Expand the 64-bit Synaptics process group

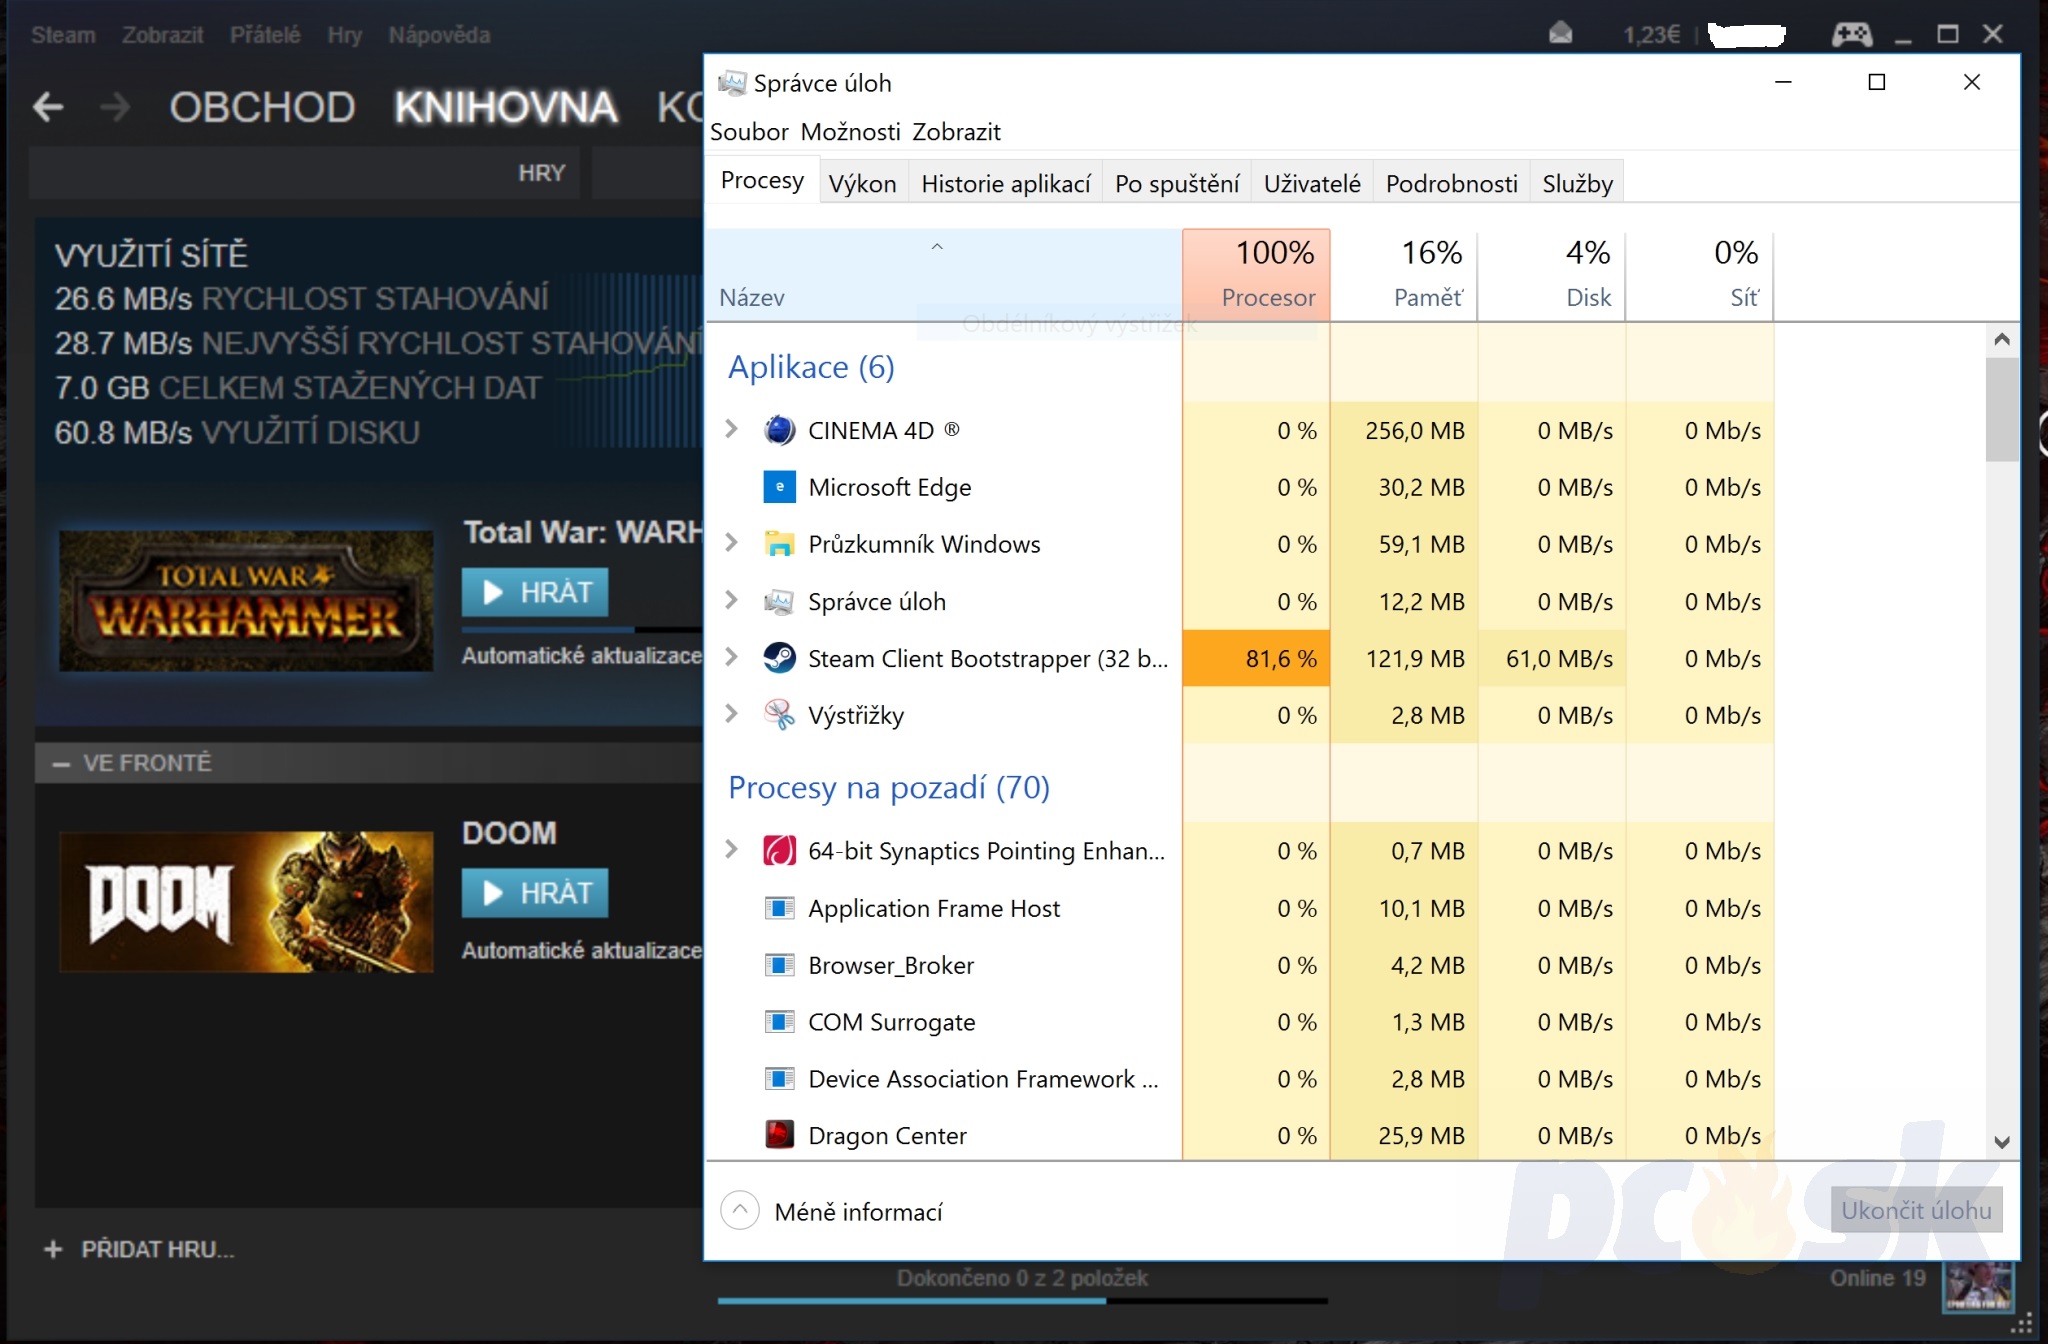pyautogui.click(x=731, y=850)
